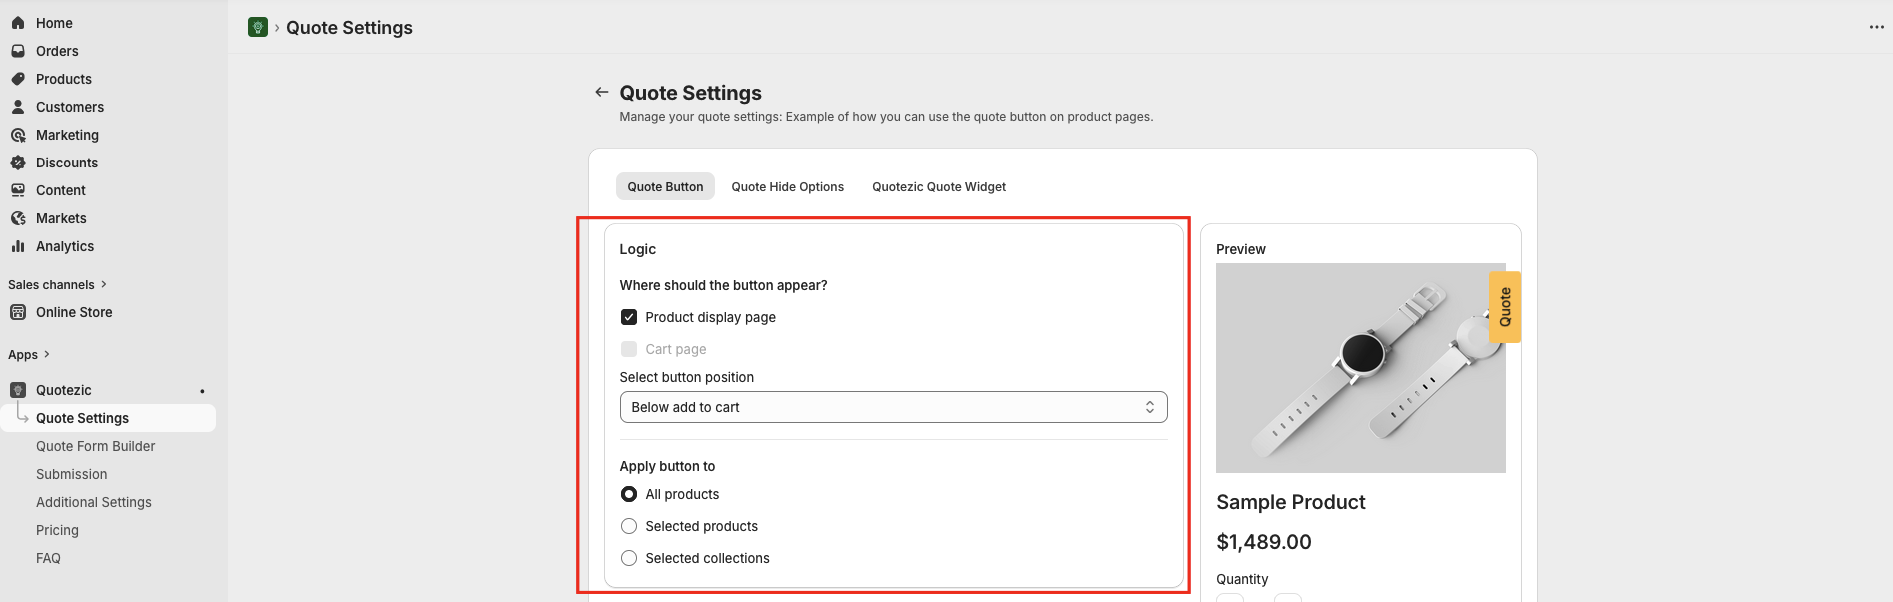Click the Home icon in sidebar
1893x602 pixels.
point(18,23)
